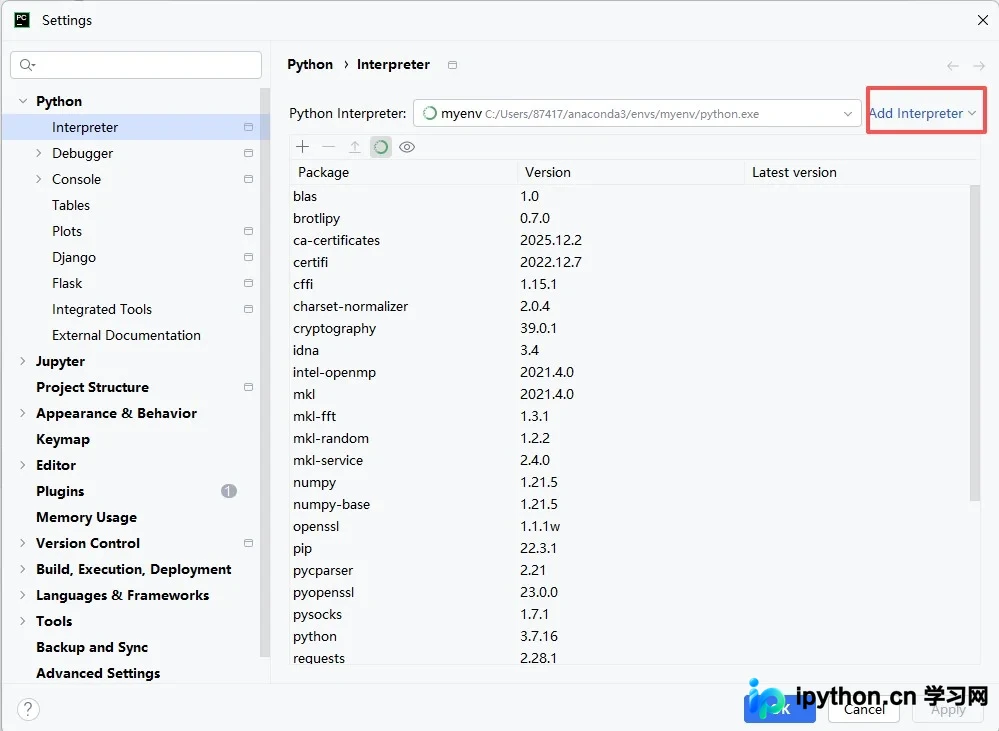This screenshot has width=999, height=731.
Task: Toggle the Conda package manager button
Action: [x=381, y=147]
